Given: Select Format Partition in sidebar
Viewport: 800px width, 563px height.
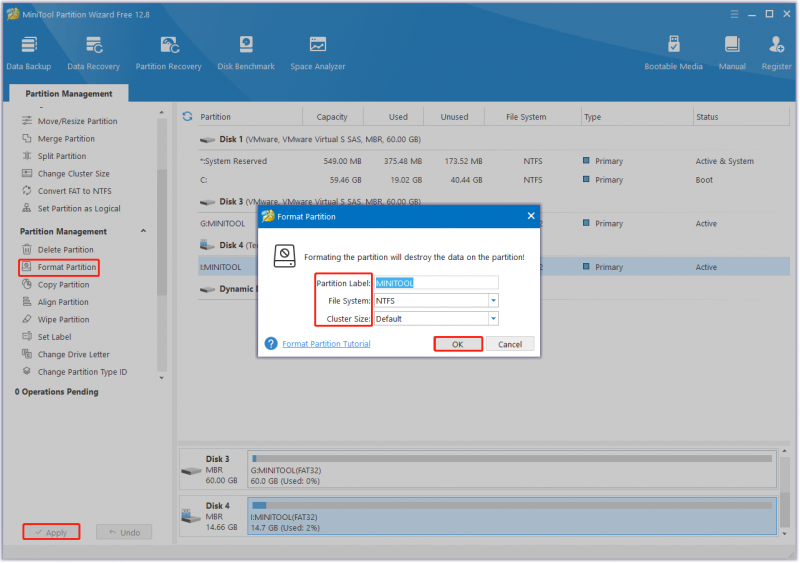Looking at the screenshot, I should click(x=59, y=267).
